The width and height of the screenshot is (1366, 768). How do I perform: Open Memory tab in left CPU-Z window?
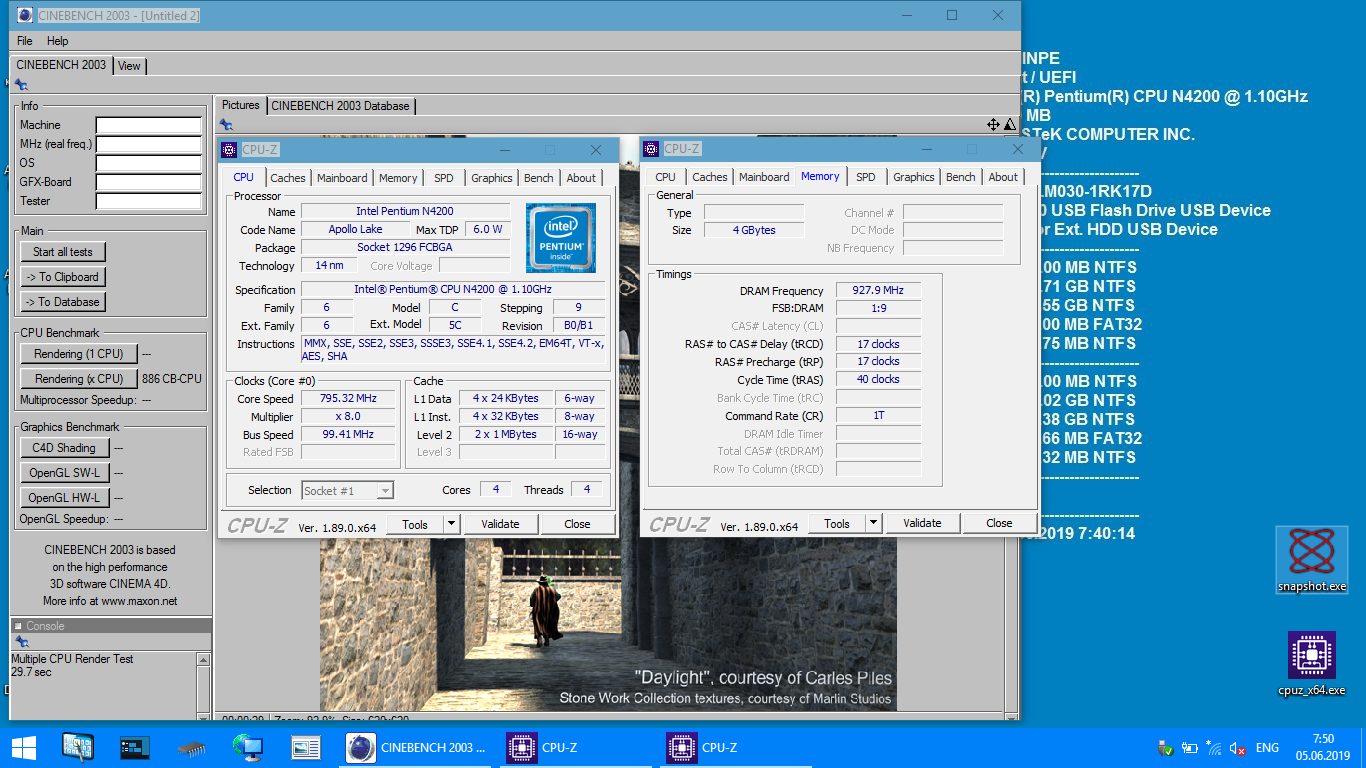pyautogui.click(x=398, y=178)
